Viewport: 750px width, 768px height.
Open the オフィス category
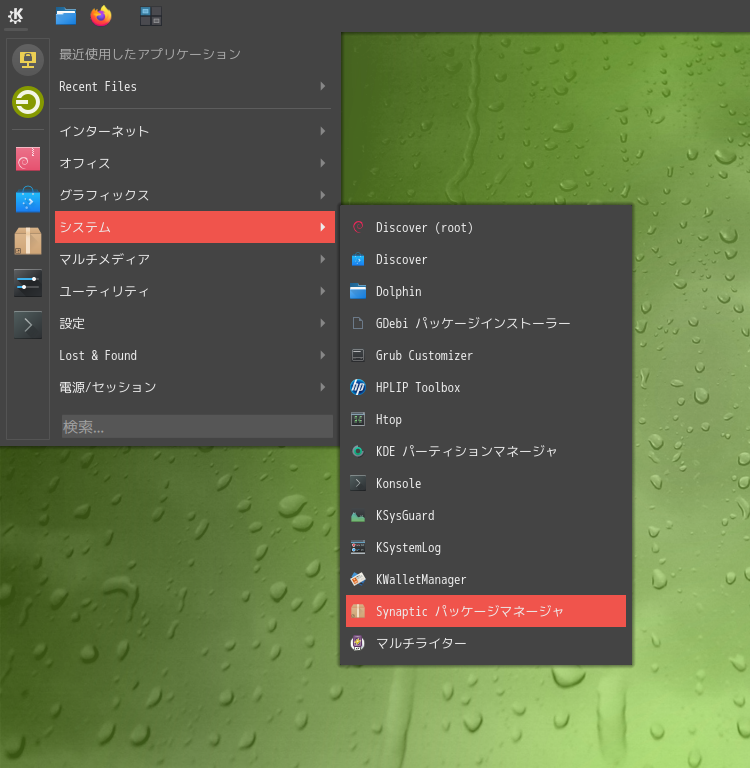[194, 163]
